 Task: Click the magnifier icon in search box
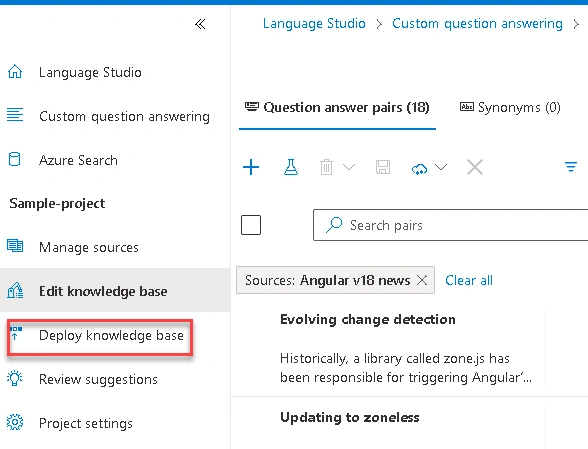(334, 225)
